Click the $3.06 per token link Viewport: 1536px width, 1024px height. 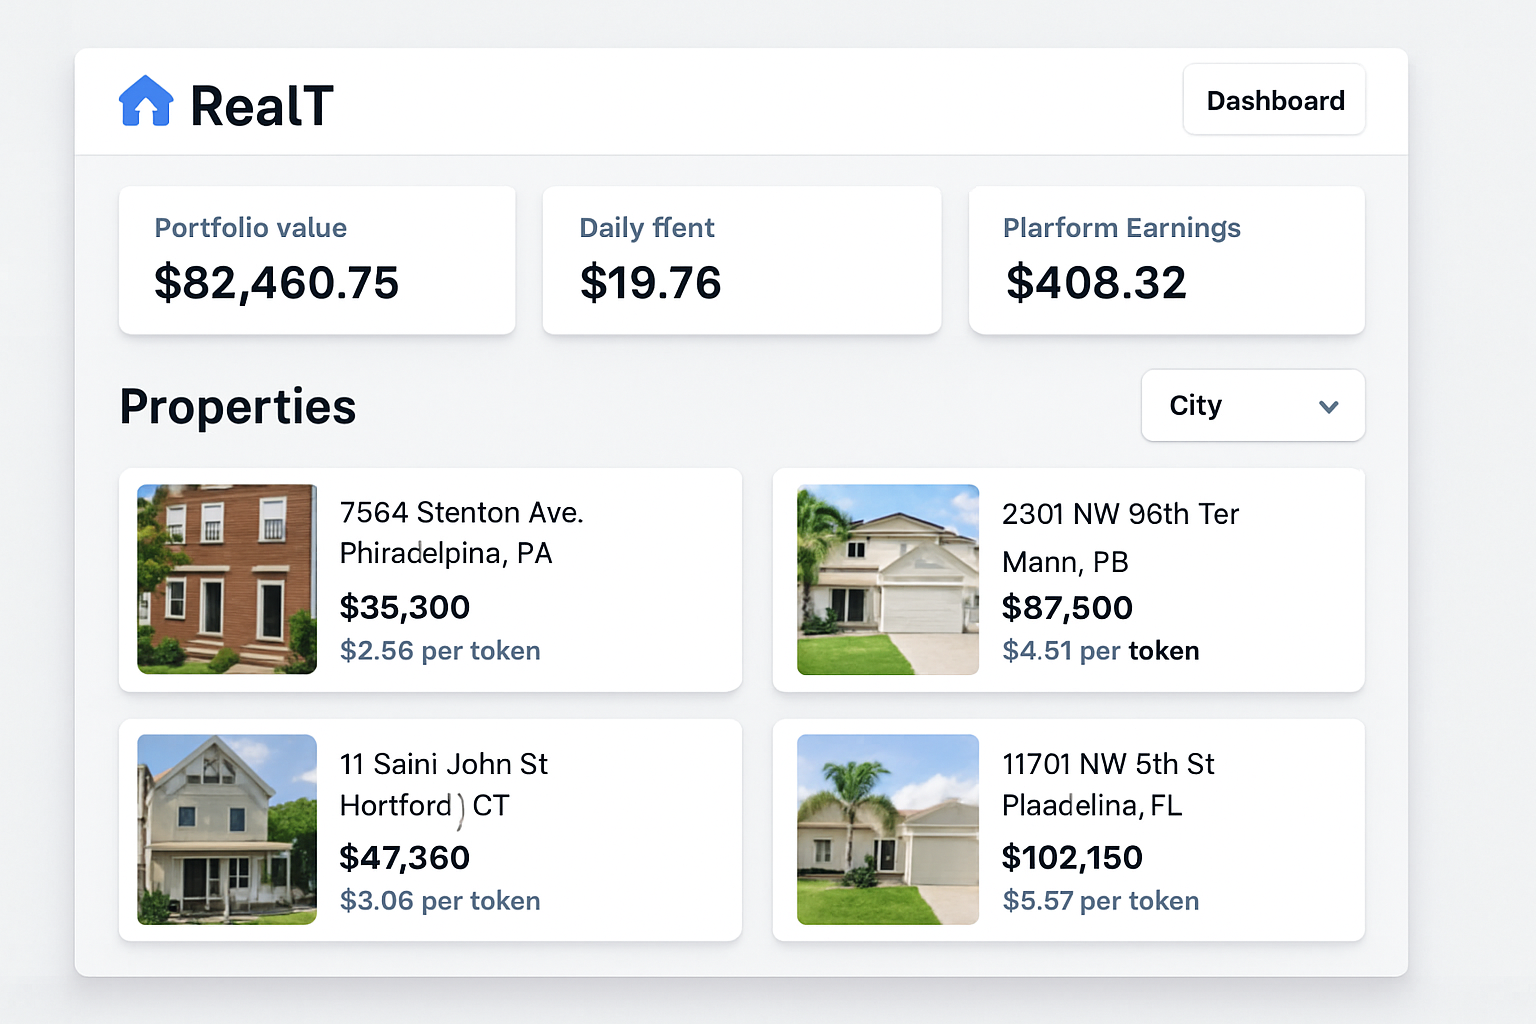(440, 900)
